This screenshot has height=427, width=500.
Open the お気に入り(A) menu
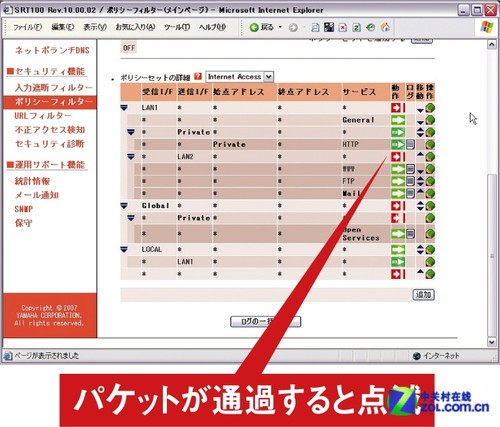(x=135, y=27)
